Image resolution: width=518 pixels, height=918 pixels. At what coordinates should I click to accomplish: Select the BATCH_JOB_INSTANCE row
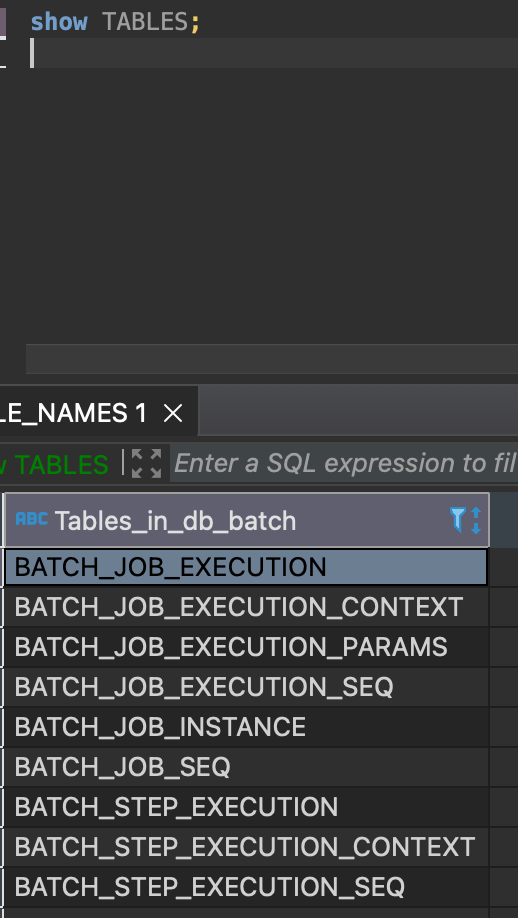click(x=246, y=727)
